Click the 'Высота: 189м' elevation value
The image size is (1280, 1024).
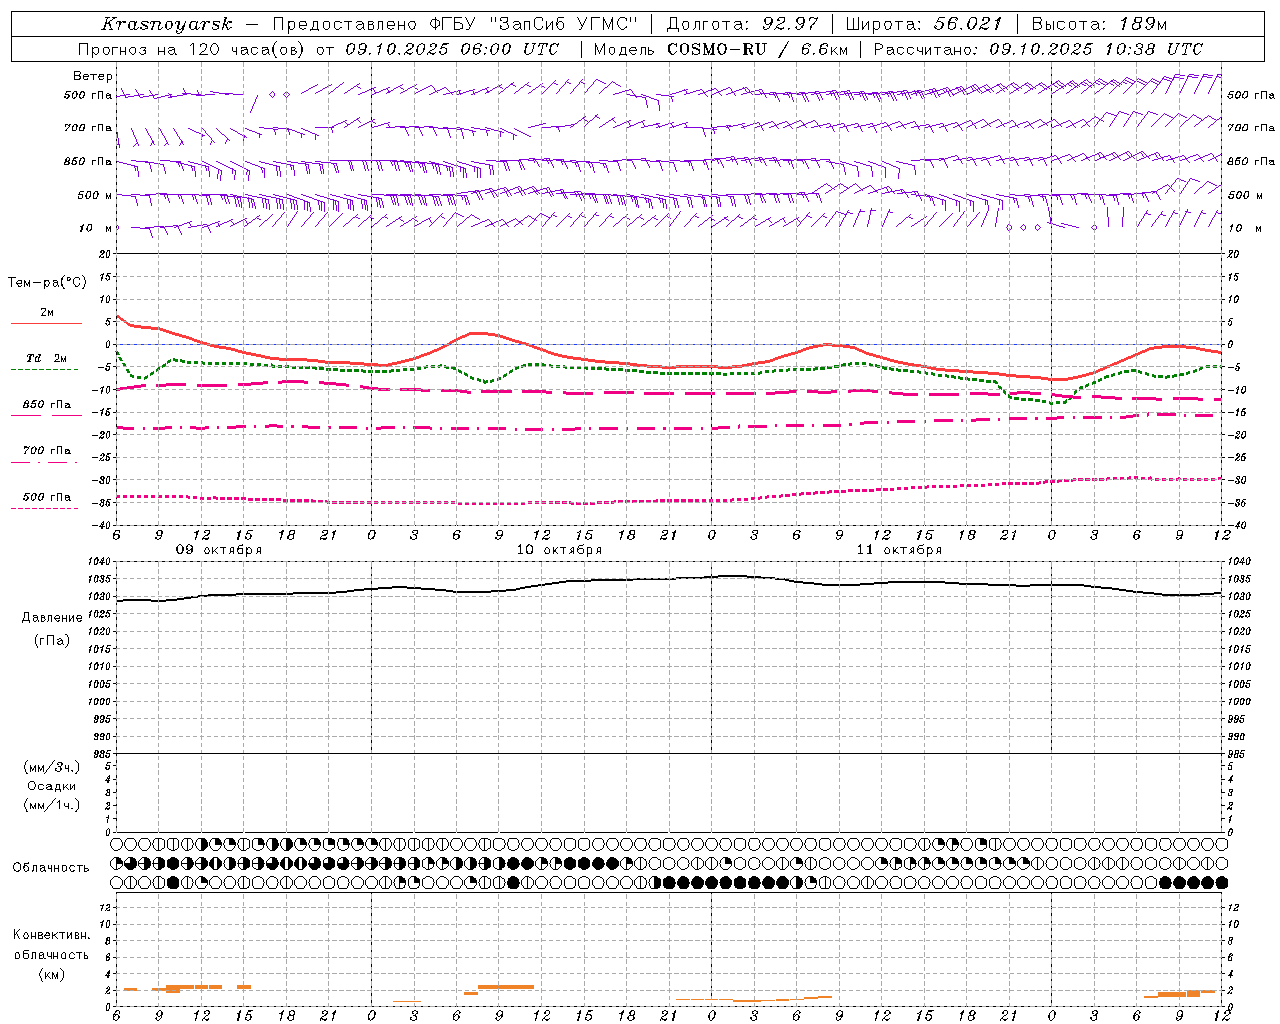click(x=1099, y=24)
